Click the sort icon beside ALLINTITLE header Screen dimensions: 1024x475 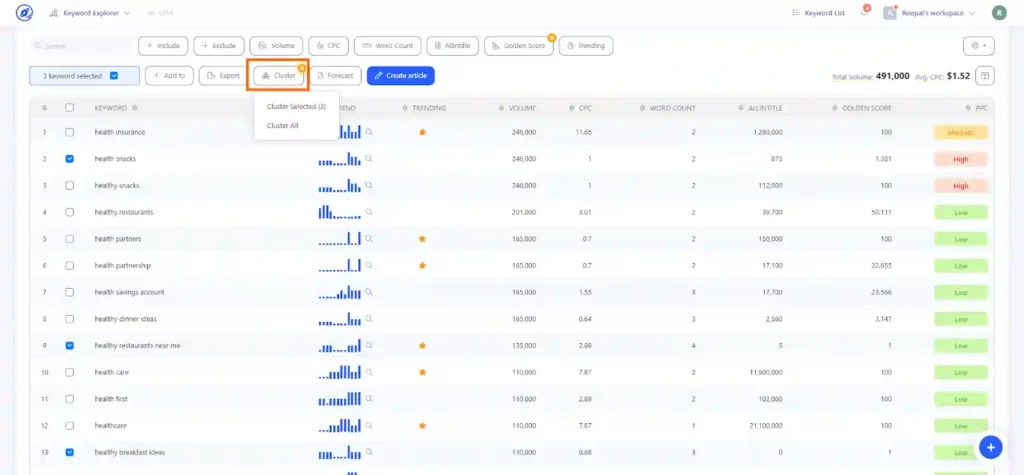coord(741,108)
